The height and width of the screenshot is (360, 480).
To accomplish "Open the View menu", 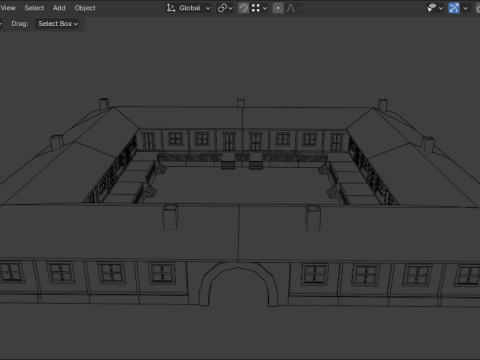I will click(8, 8).
